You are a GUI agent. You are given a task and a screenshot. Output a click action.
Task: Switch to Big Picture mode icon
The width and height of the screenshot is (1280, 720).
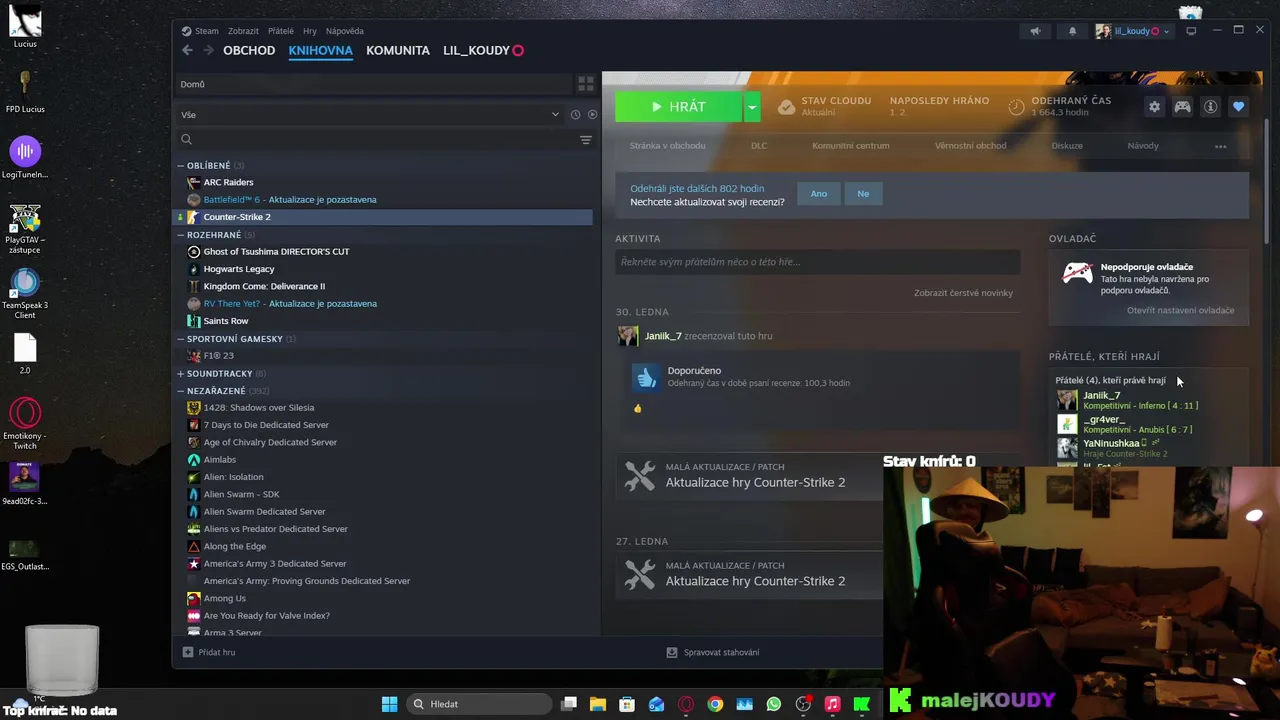tap(1190, 31)
